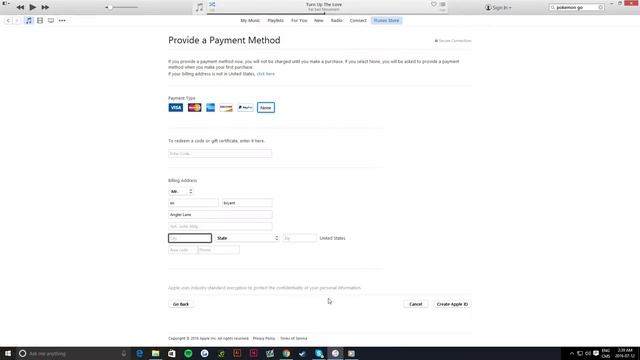This screenshot has height=360, width=640.
Task: Click the search field containing pokemon go
Action: point(576,7)
